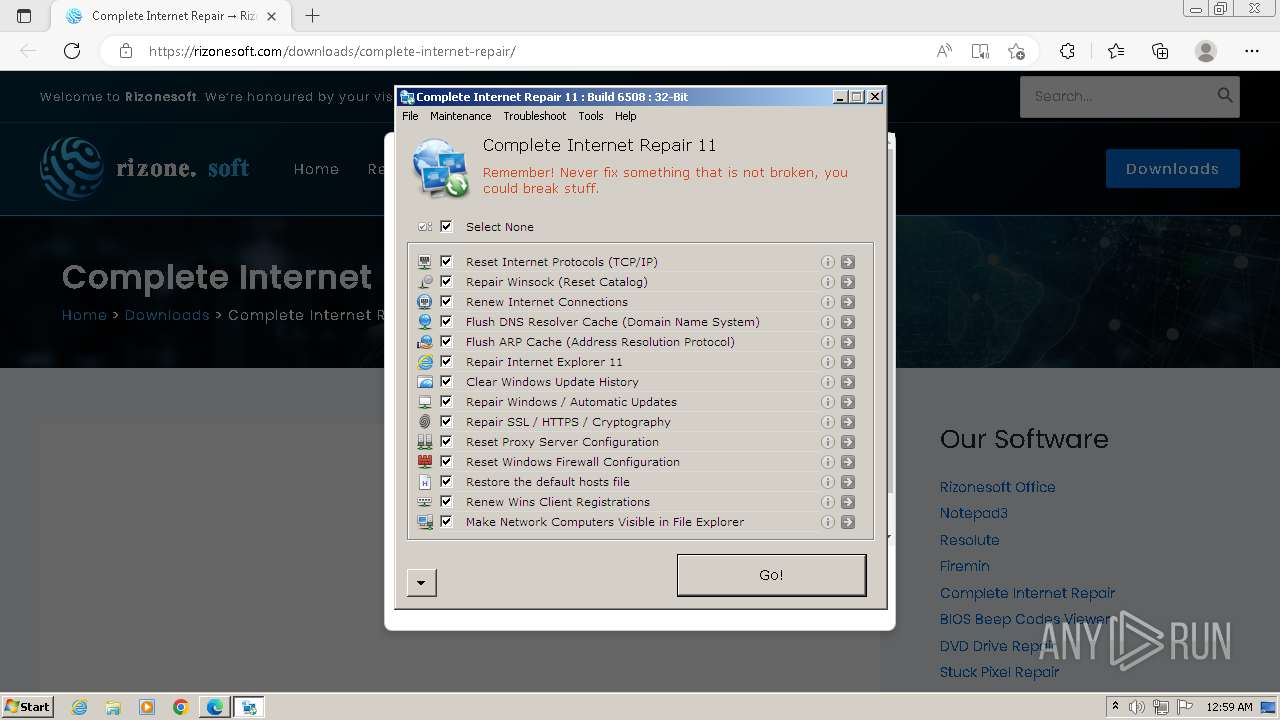Image resolution: width=1280 pixels, height=720 pixels.
Task: Click the Windows Start button
Action: click(x=28, y=707)
